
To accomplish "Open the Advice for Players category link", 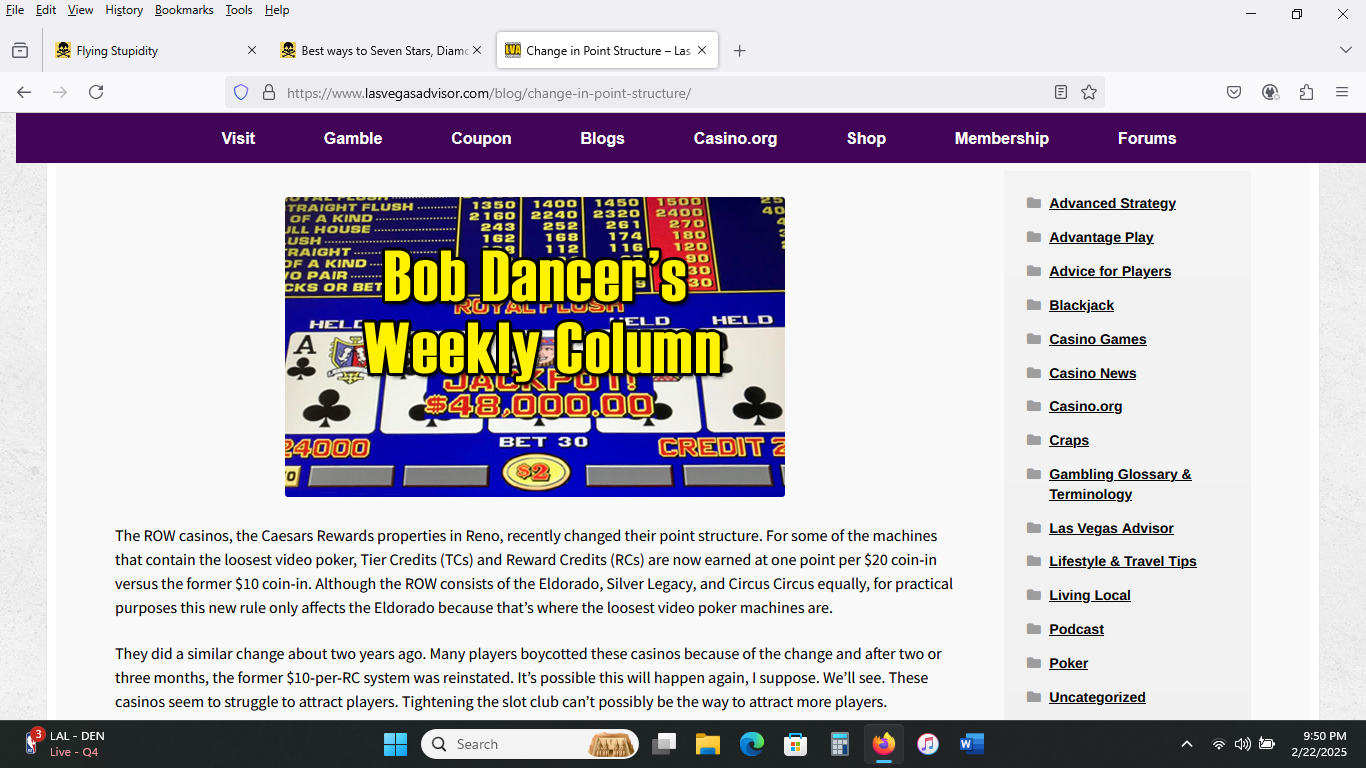I will (x=1110, y=271).
